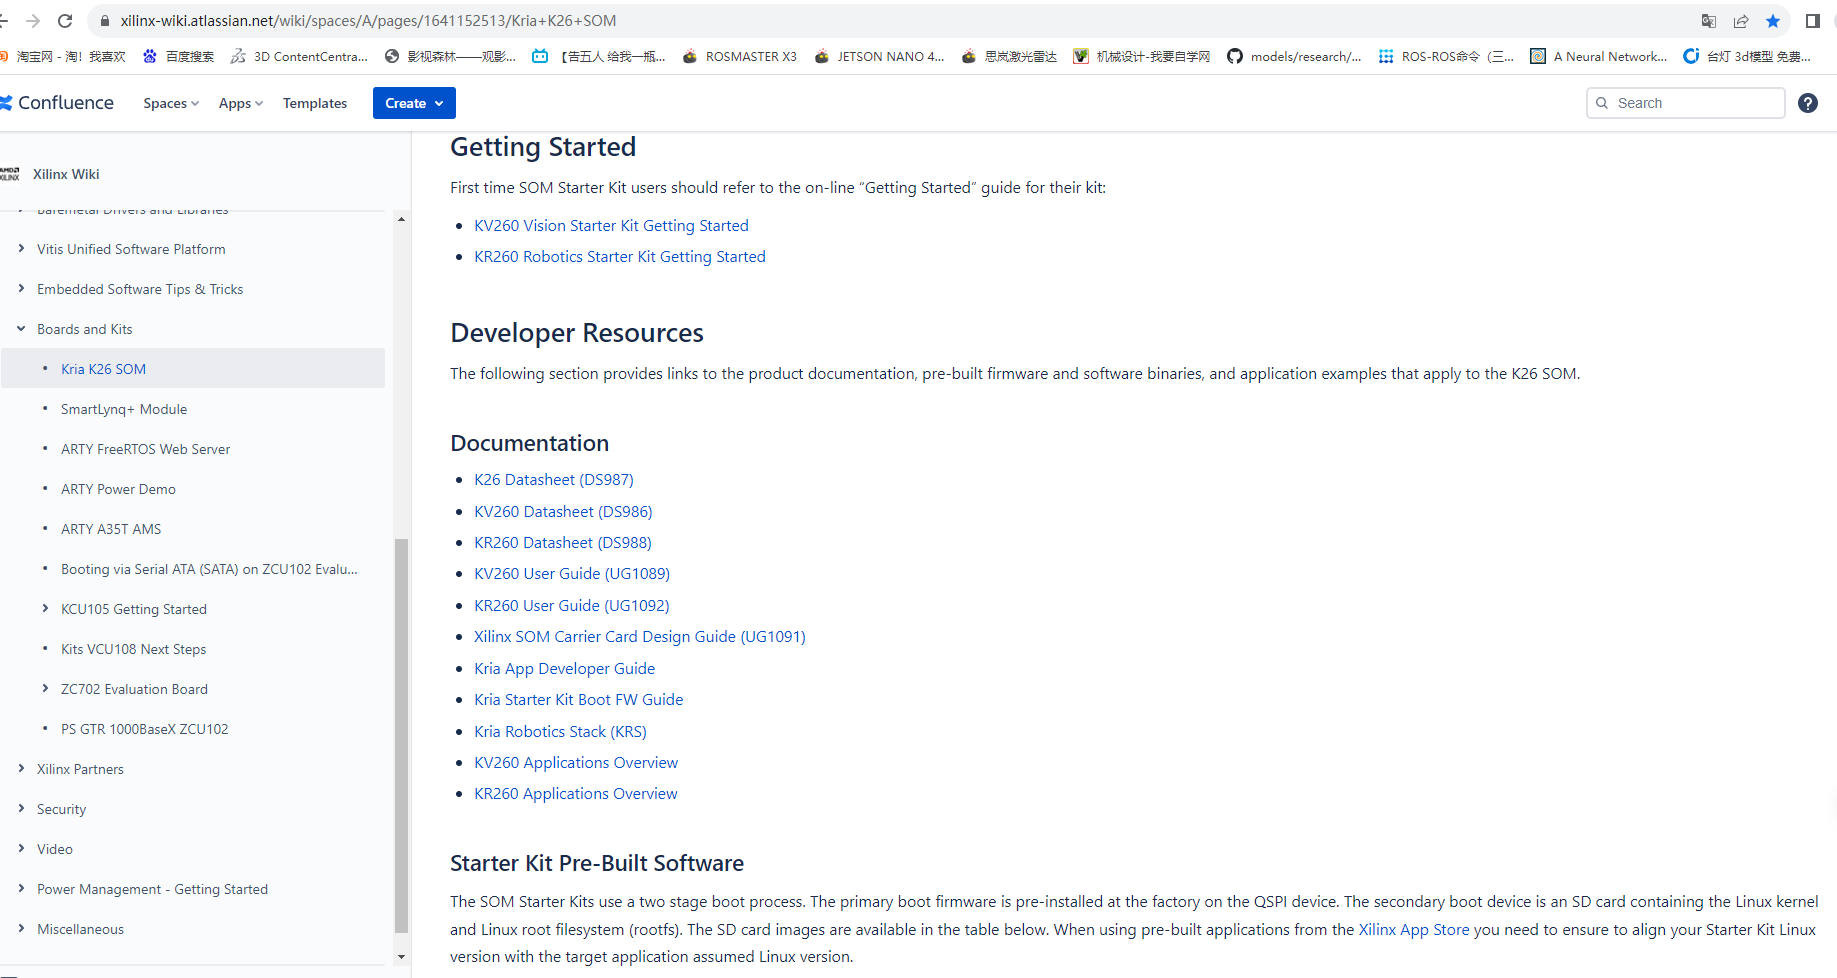Viewport: 1837px width, 978px height.
Task: Expand the Security tree node
Action: pyautogui.click(x=21, y=809)
